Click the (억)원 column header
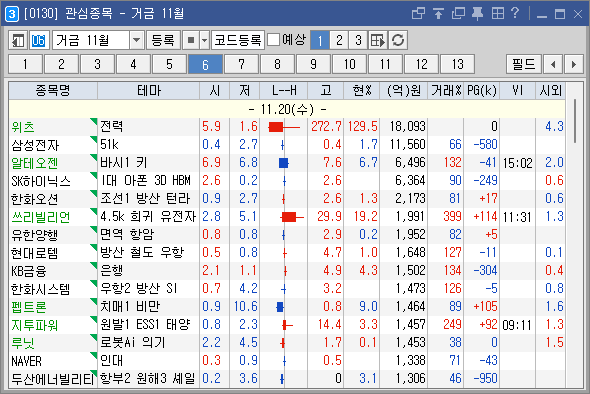 (403, 91)
